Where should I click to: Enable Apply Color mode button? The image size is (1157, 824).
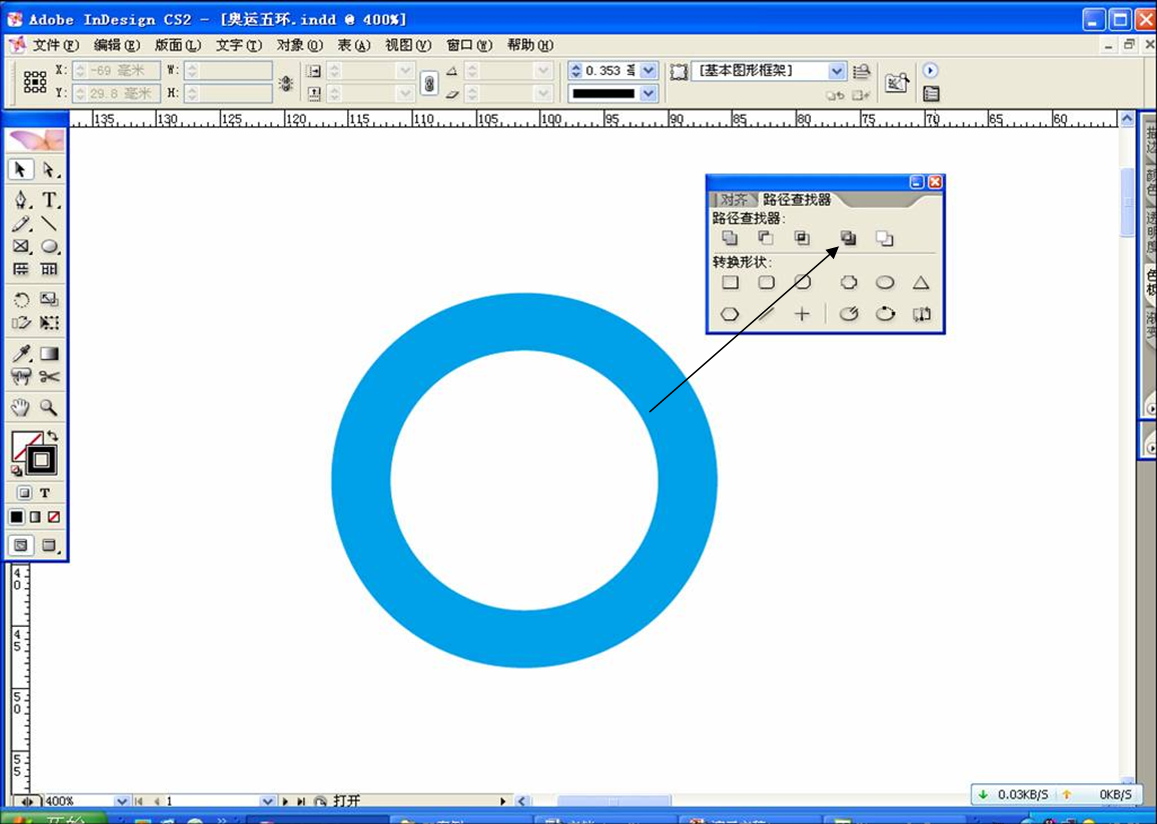[x=16, y=517]
